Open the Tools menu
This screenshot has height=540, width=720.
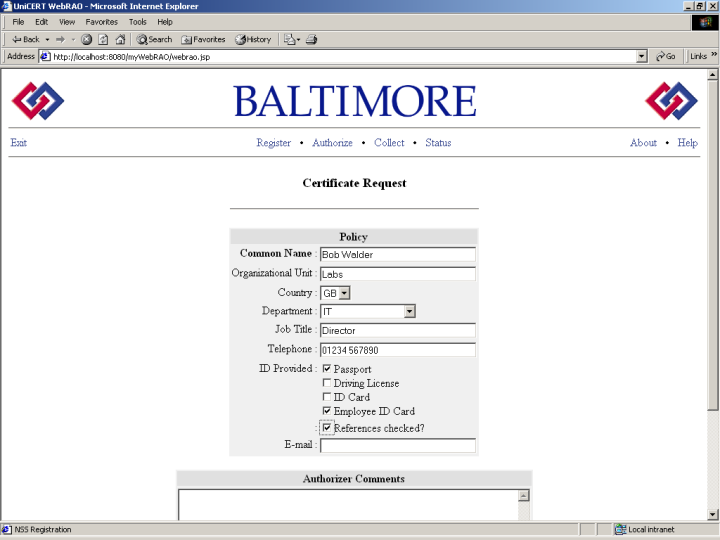tap(137, 22)
